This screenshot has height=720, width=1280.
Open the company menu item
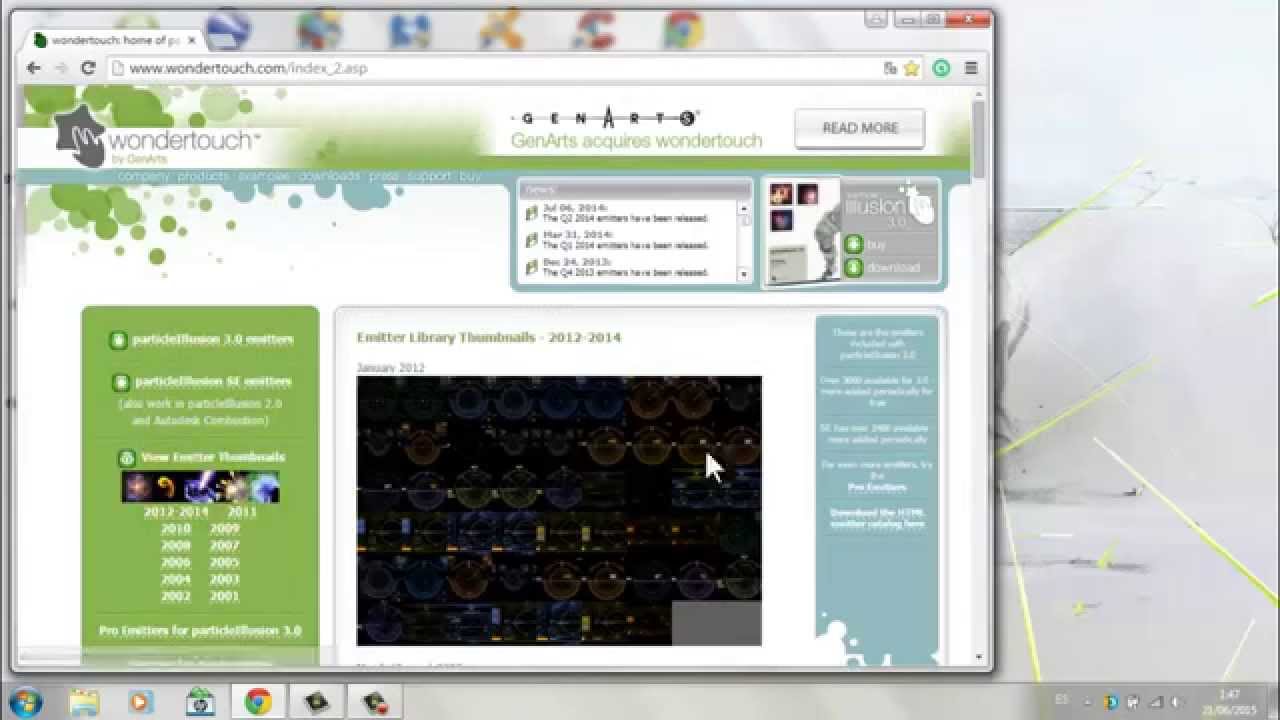click(x=144, y=176)
